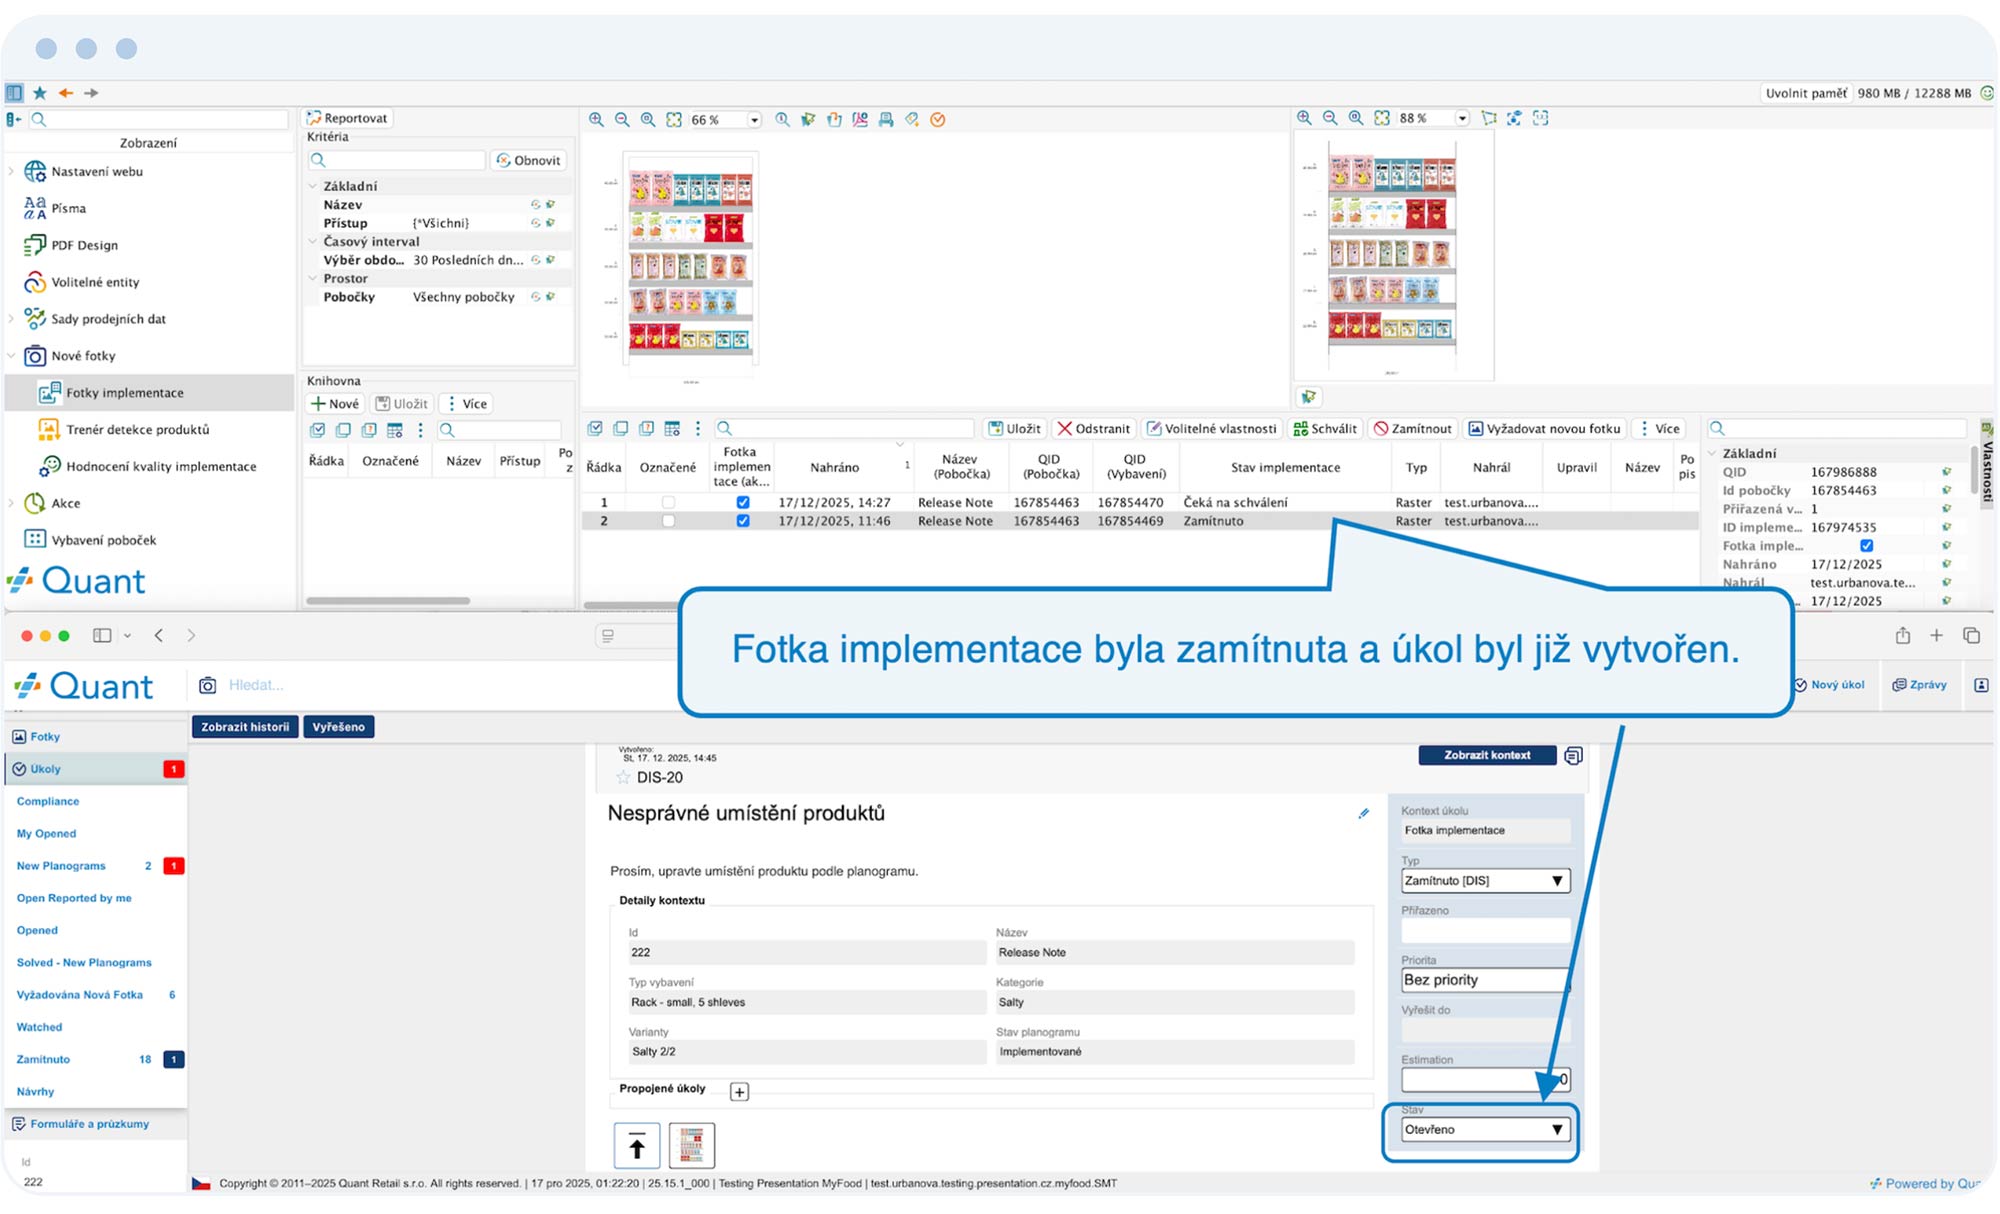Zoom in on the right photo viewer
The image size is (2000, 1214).
point(1304,118)
